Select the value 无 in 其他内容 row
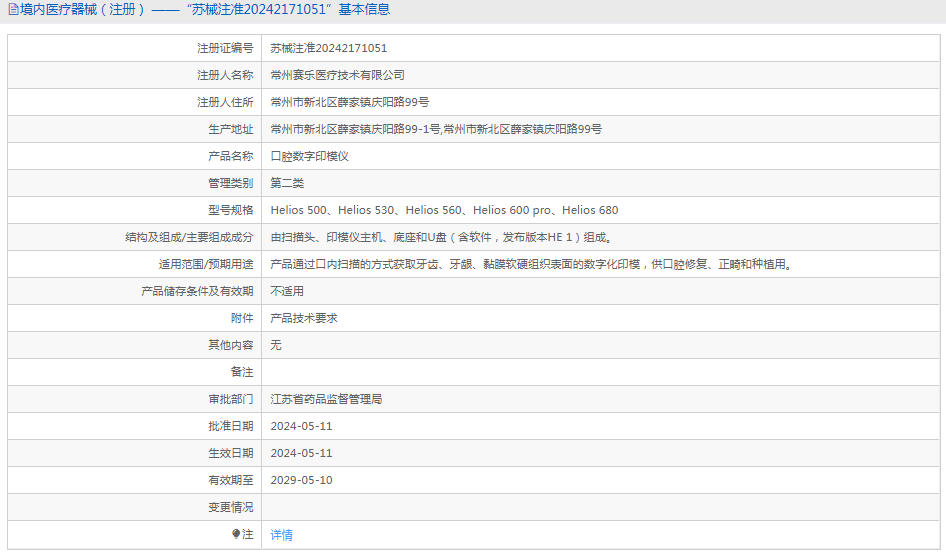This screenshot has height=556, width=946. point(276,346)
